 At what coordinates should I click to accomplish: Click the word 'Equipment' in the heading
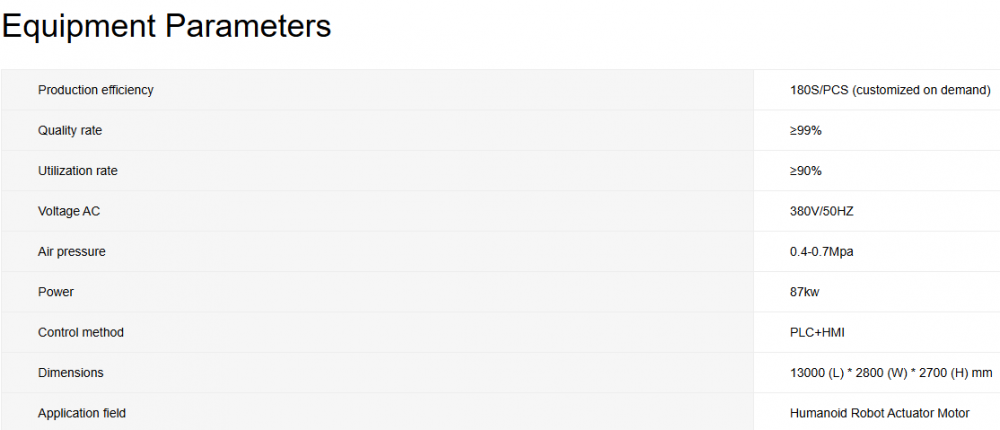coord(78,27)
